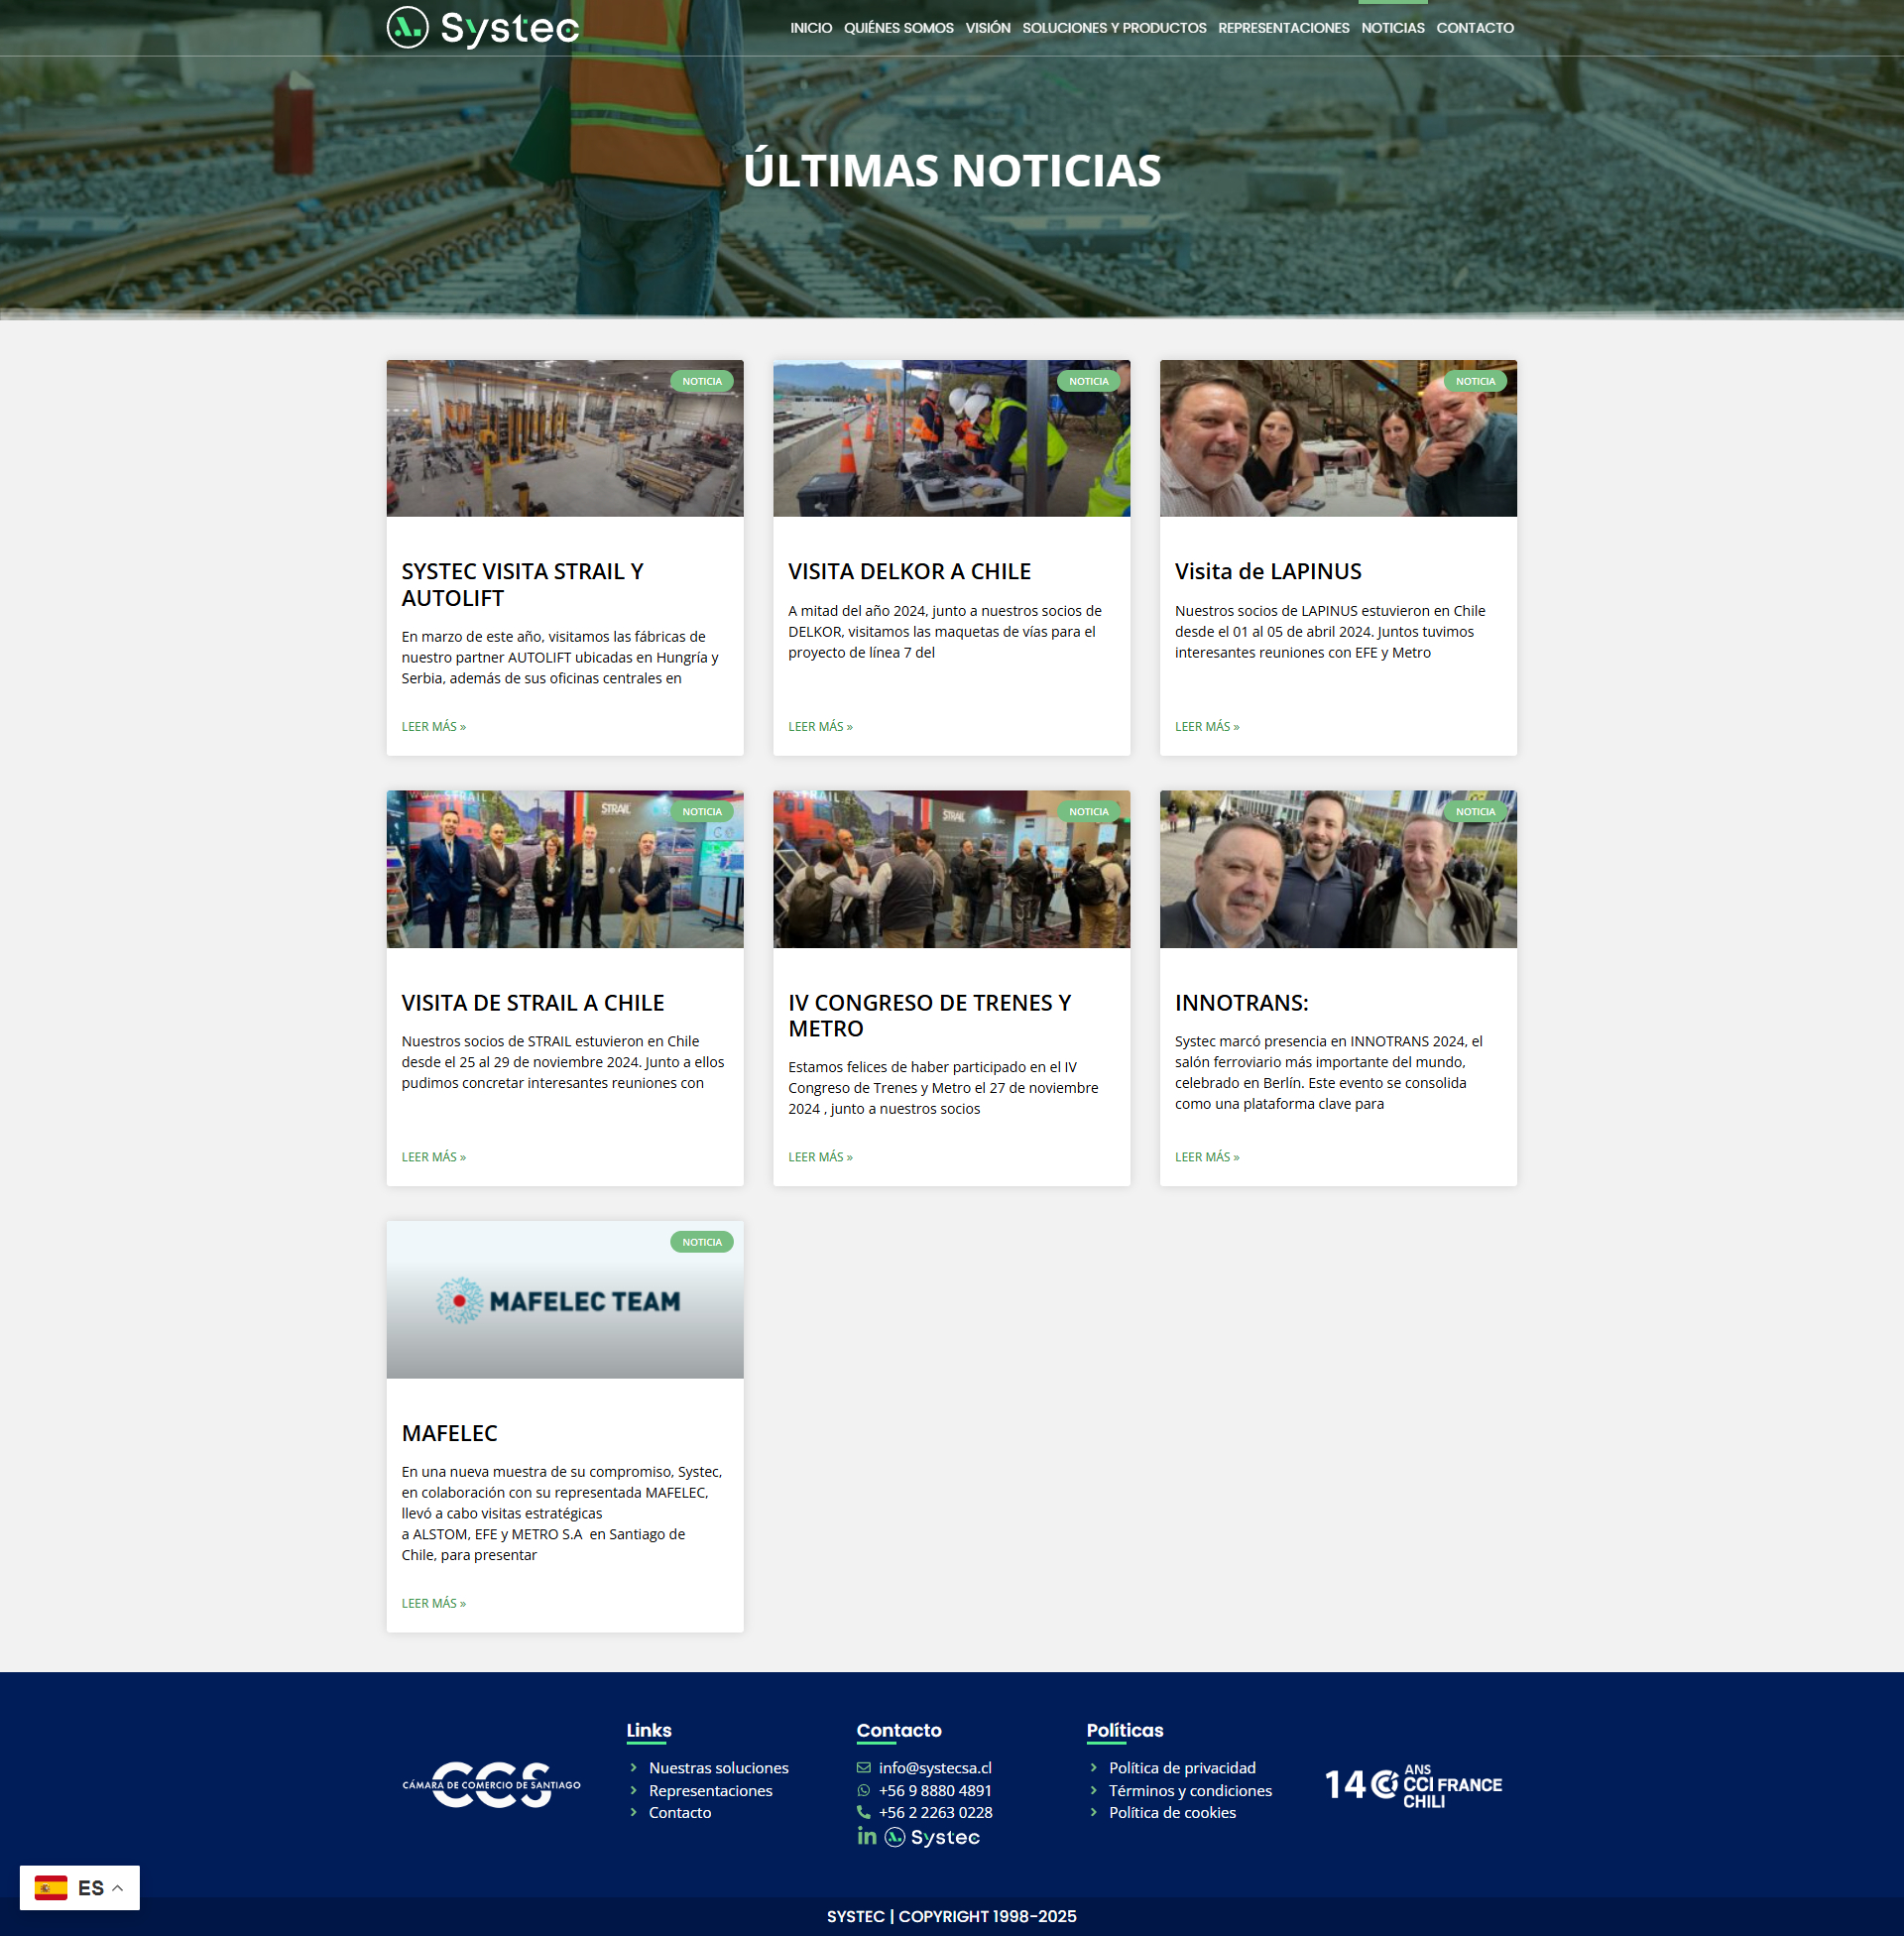
Task: Click the Cámara de Comercio de Santiago logo
Action: [x=491, y=1785]
